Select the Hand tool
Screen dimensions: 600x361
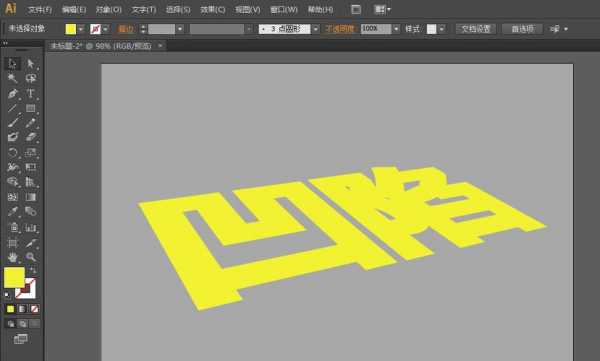13,257
